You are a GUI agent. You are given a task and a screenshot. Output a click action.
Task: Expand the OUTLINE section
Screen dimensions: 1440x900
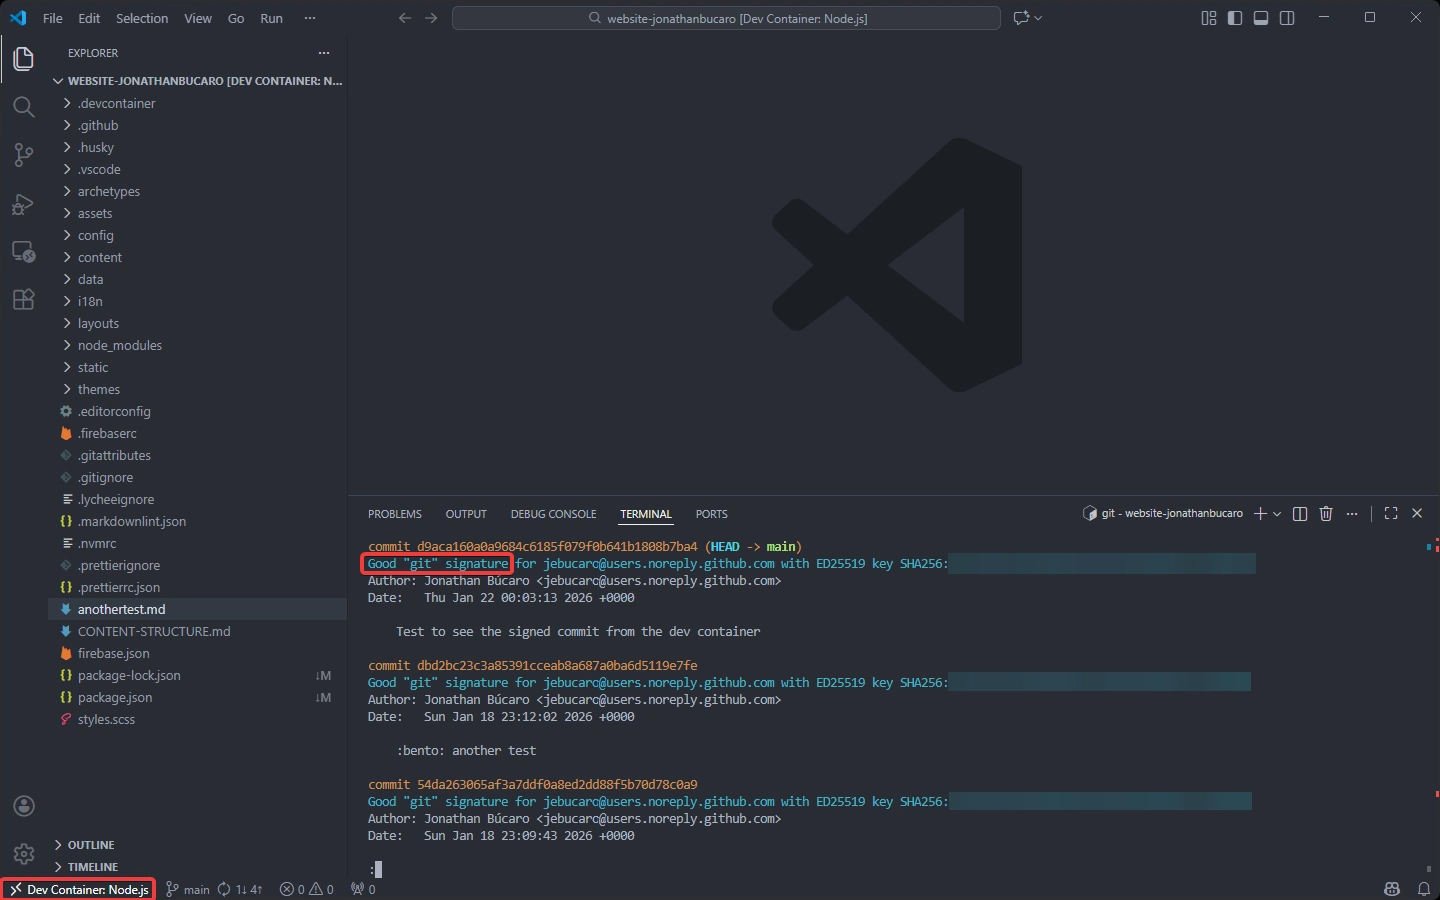(90, 845)
